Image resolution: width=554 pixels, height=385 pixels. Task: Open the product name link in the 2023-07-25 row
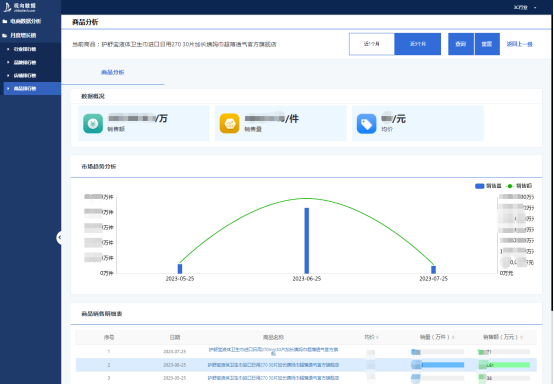[273, 351]
